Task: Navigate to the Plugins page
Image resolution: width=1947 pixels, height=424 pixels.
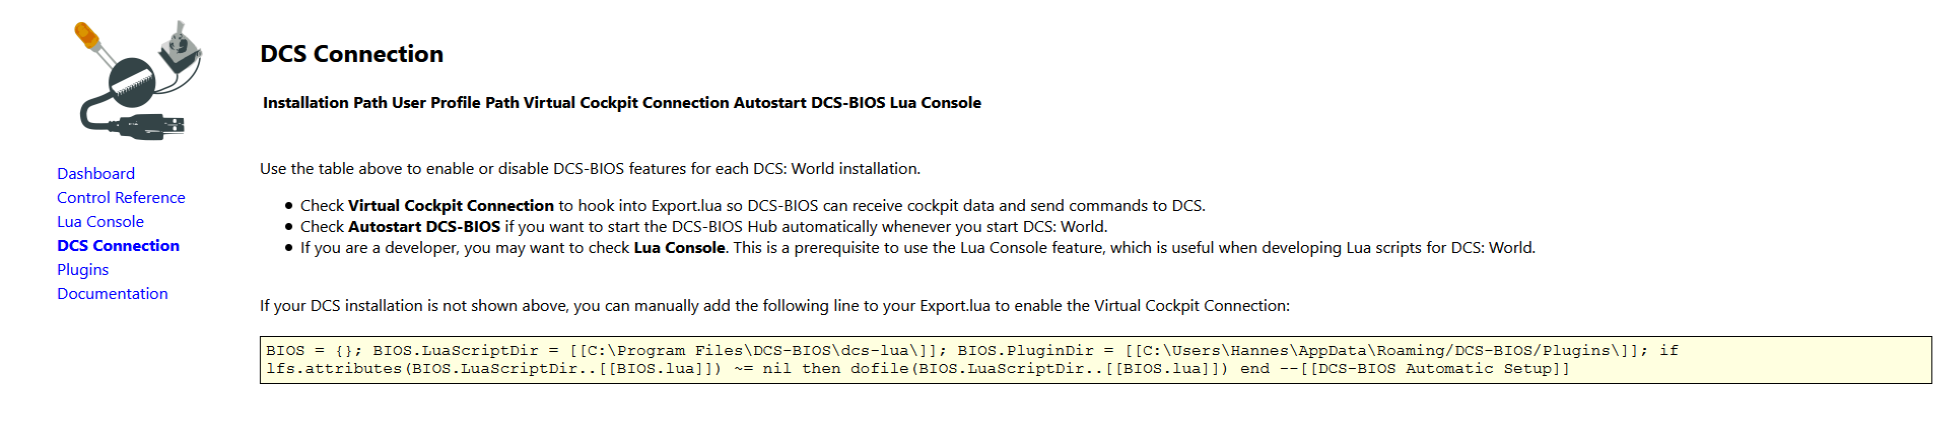Action: point(83,270)
